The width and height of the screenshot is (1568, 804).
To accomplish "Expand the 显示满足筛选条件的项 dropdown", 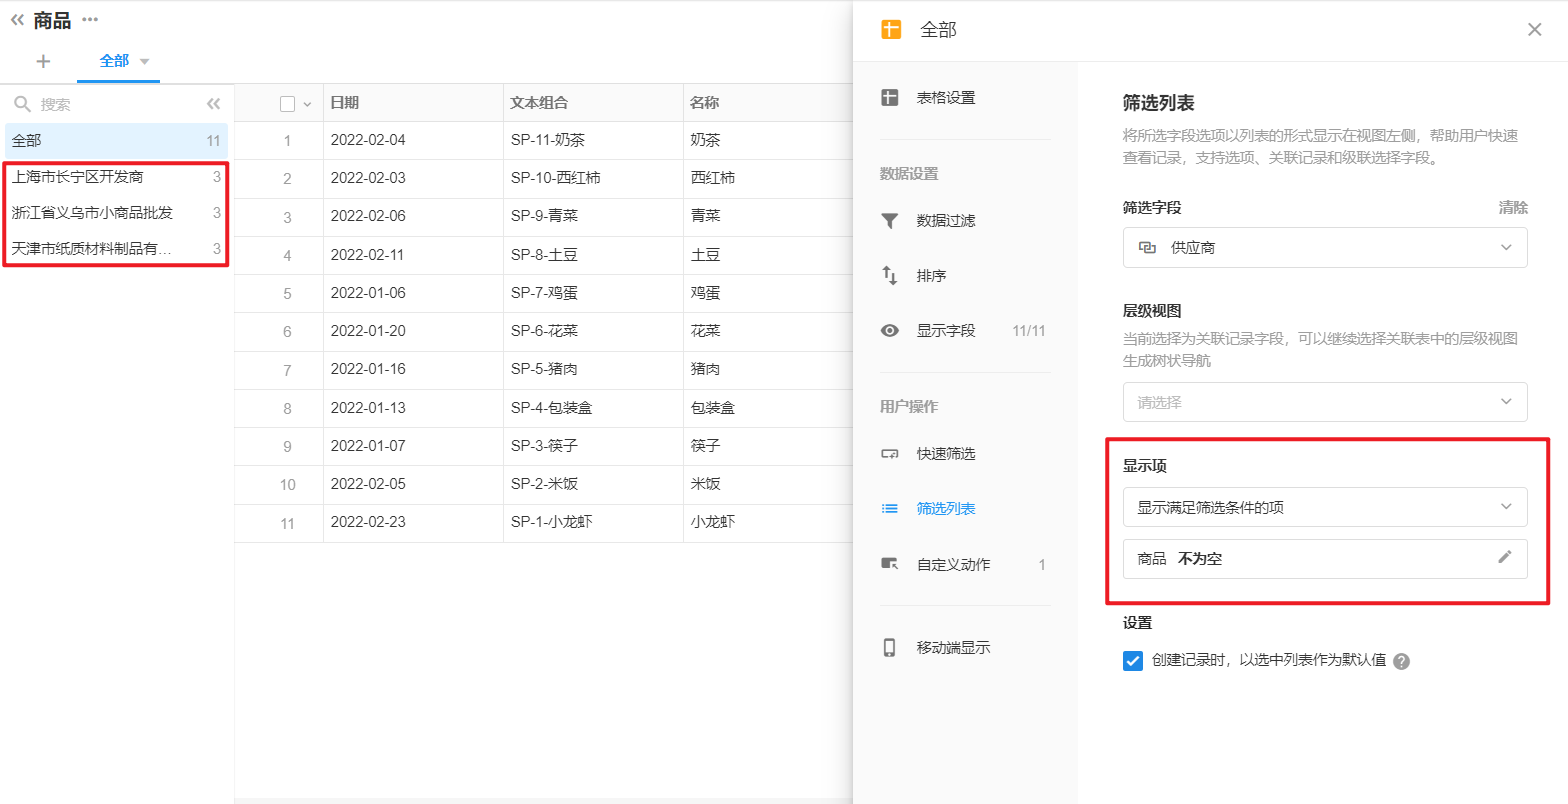I will [1324, 507].
